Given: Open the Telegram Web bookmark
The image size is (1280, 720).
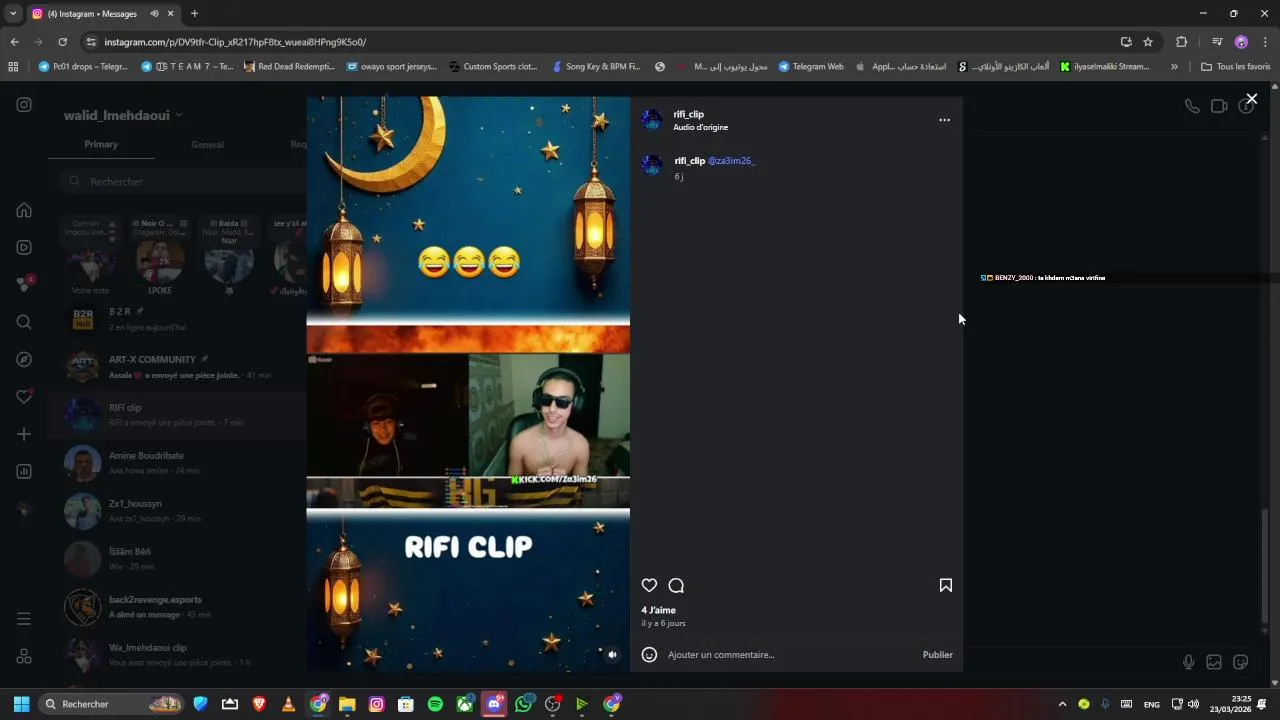Looking at the screenshot, I should 811,67.
